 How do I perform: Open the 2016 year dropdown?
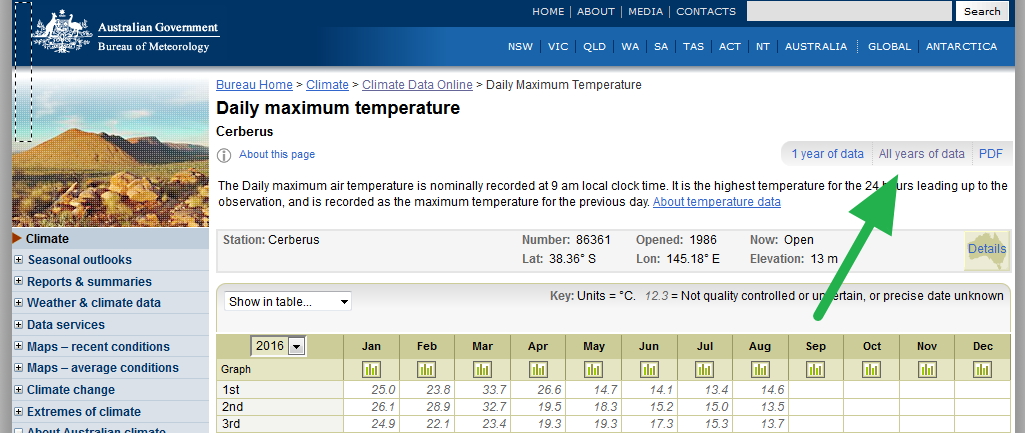(x=278, y=346)
